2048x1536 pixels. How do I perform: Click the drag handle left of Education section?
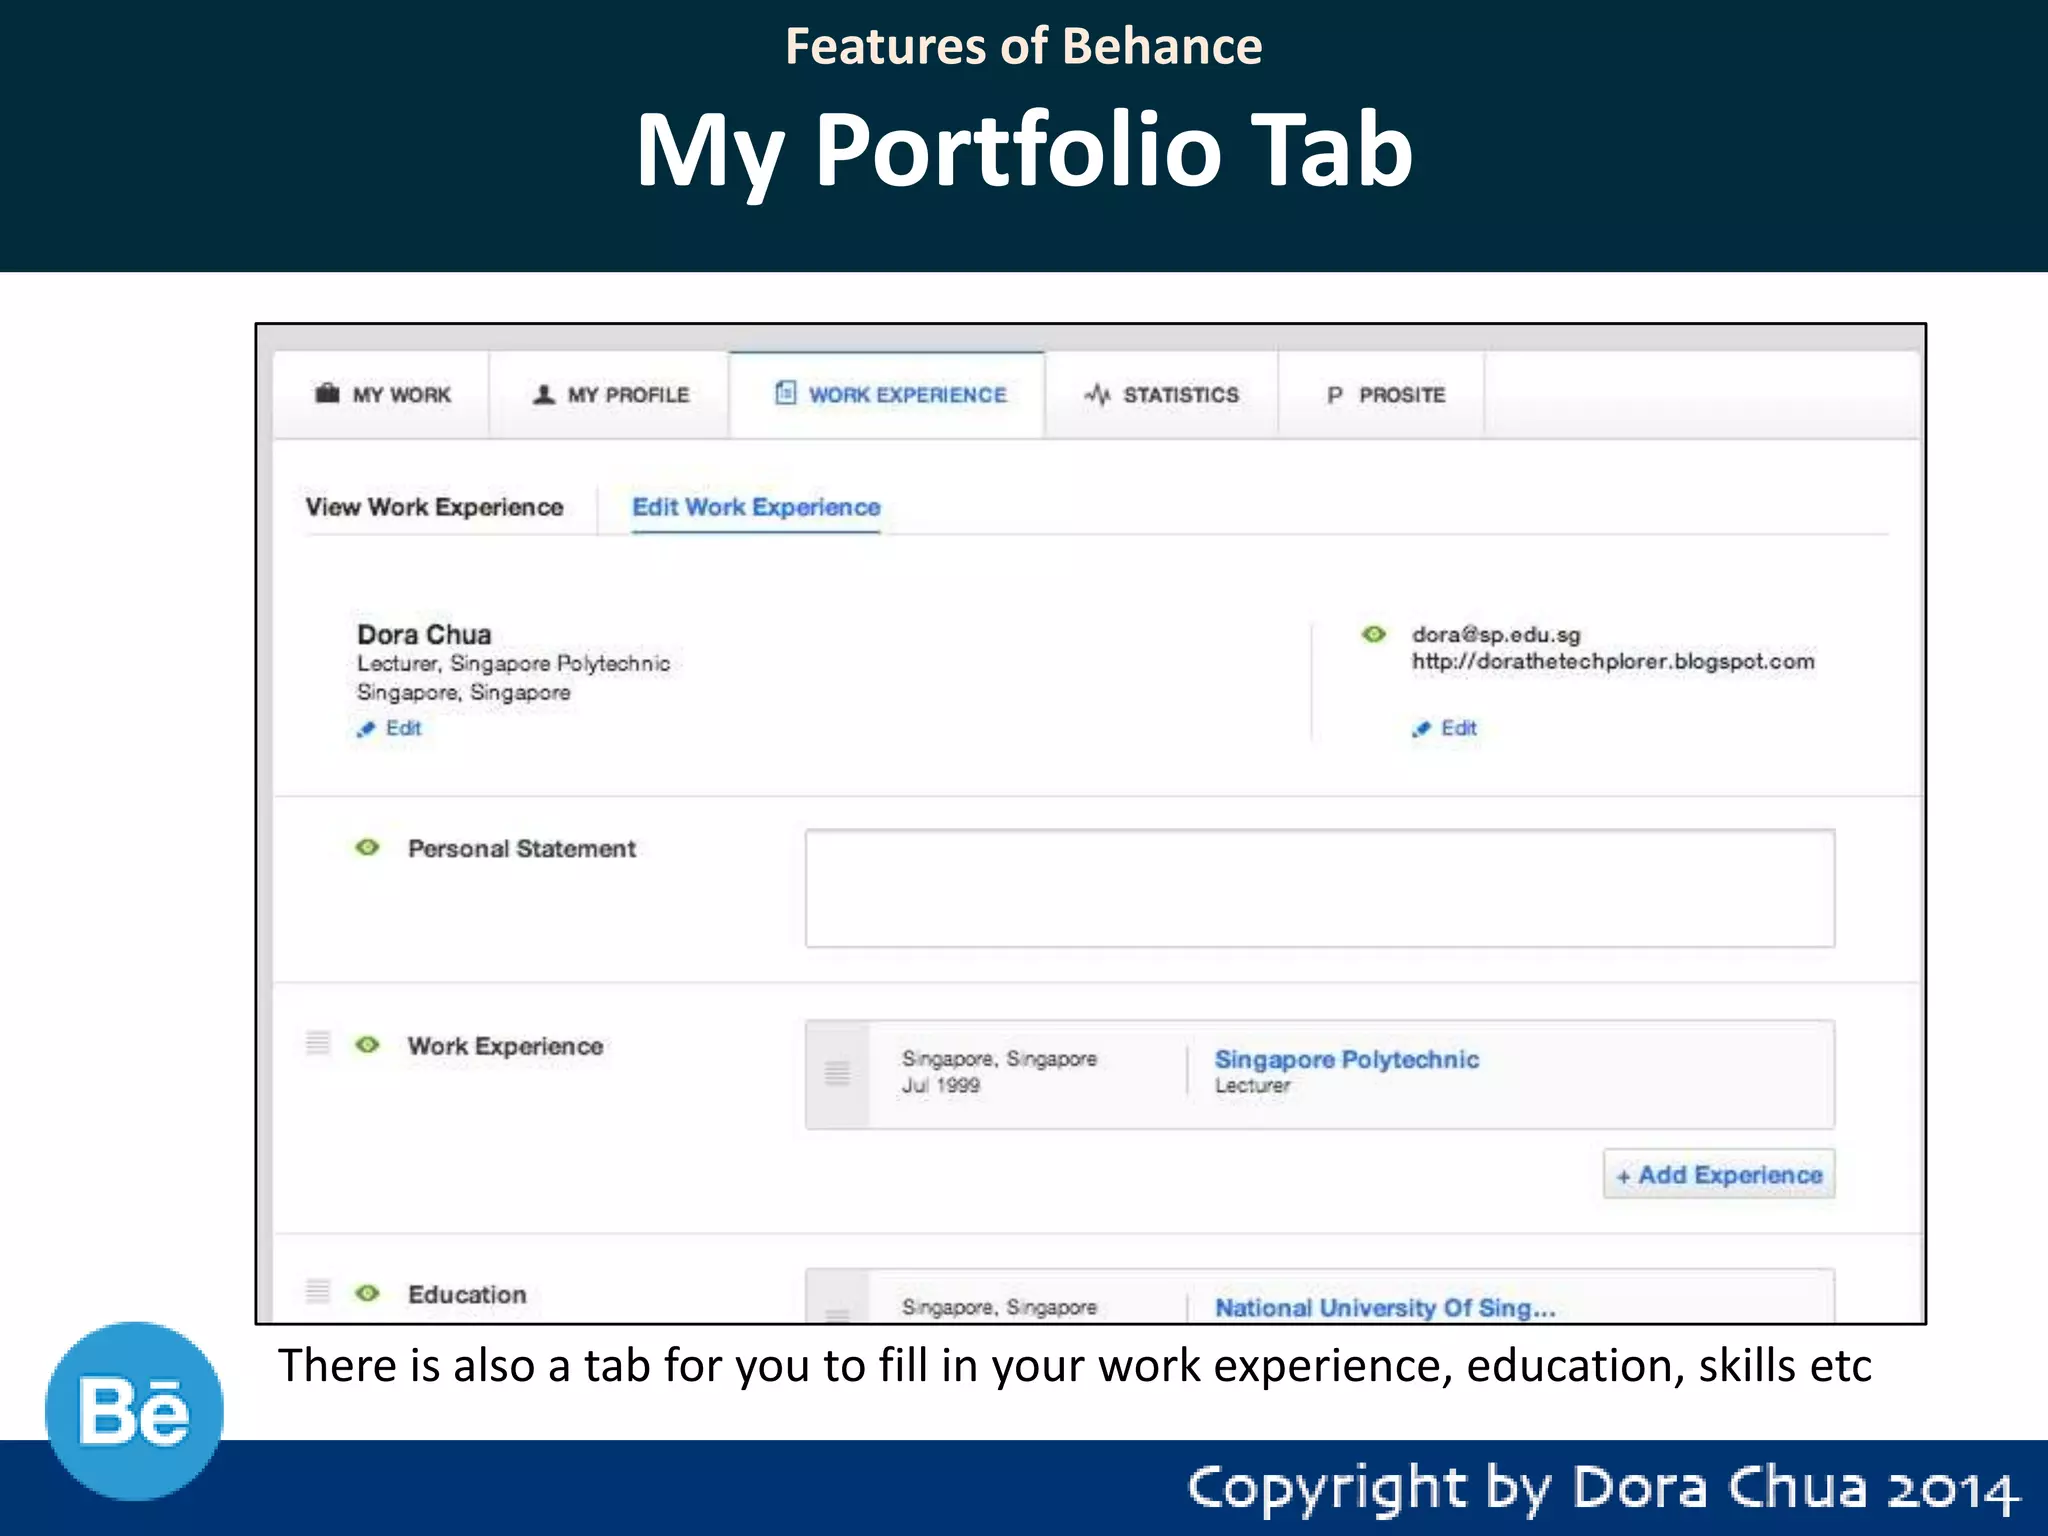[318, 1291]
